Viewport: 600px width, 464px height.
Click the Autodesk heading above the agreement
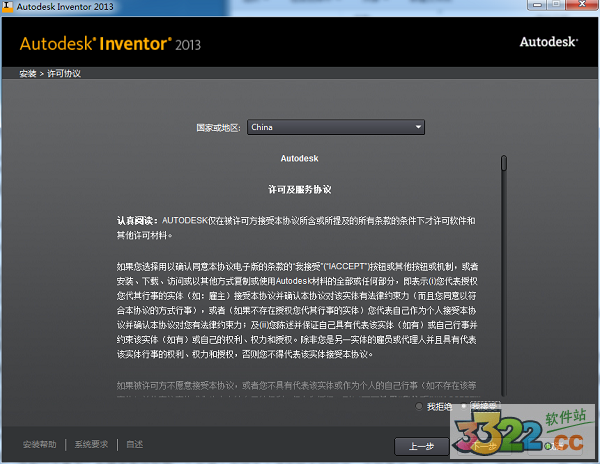299,158
